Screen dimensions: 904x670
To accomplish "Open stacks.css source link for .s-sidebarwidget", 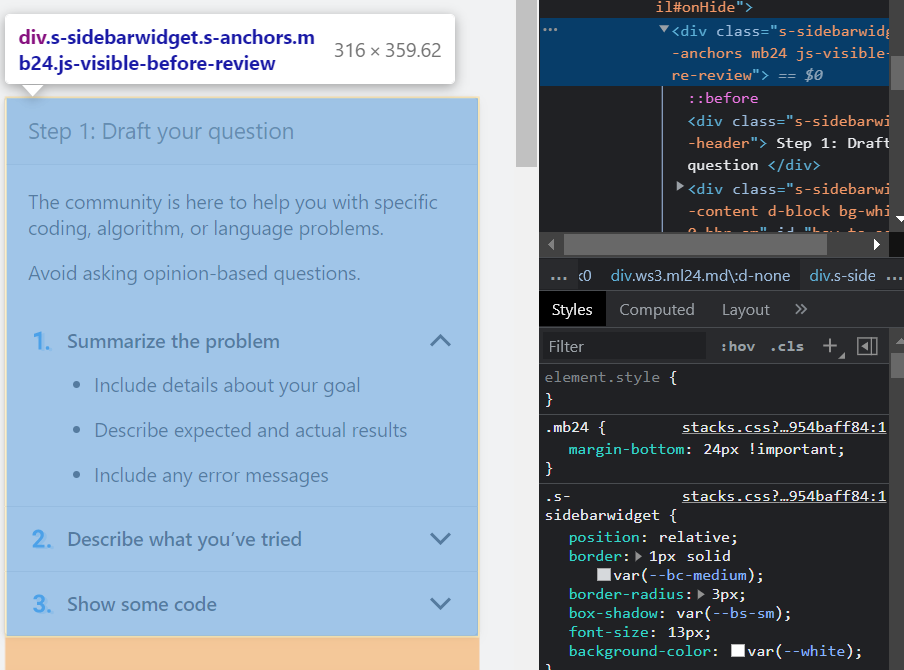I will (784, 496).
